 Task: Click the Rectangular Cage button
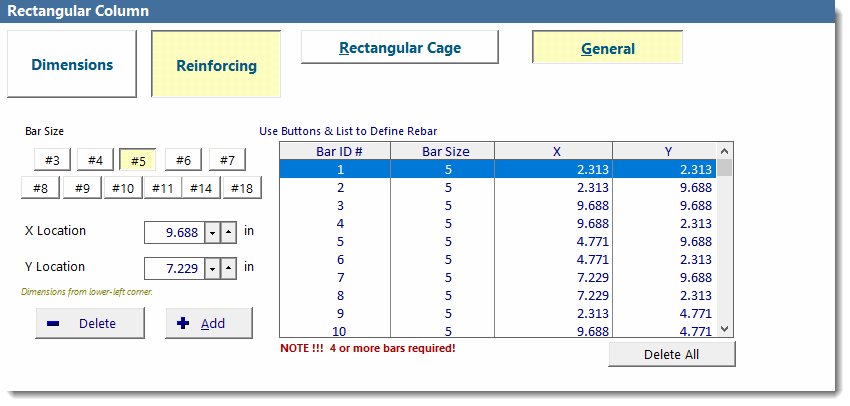coord(399,47)
